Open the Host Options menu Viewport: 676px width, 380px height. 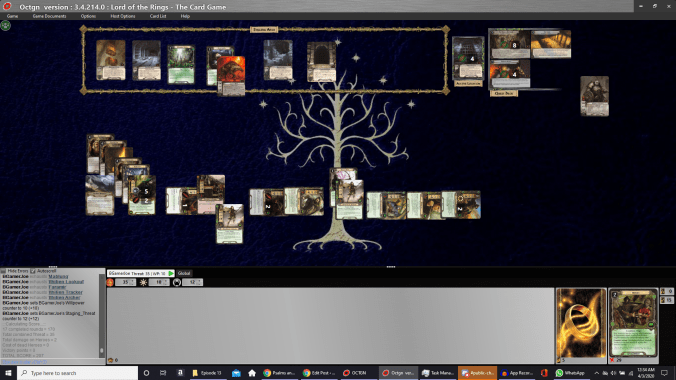click(123, 16)
